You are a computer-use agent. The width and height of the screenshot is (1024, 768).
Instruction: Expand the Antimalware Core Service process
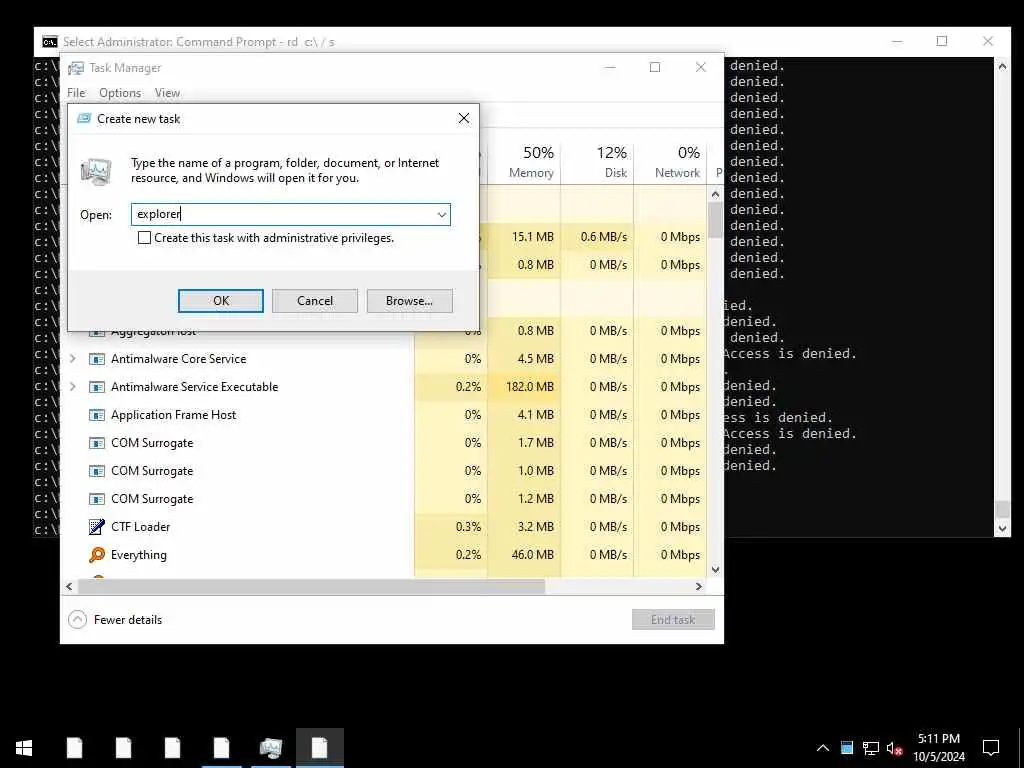(73, 359)
